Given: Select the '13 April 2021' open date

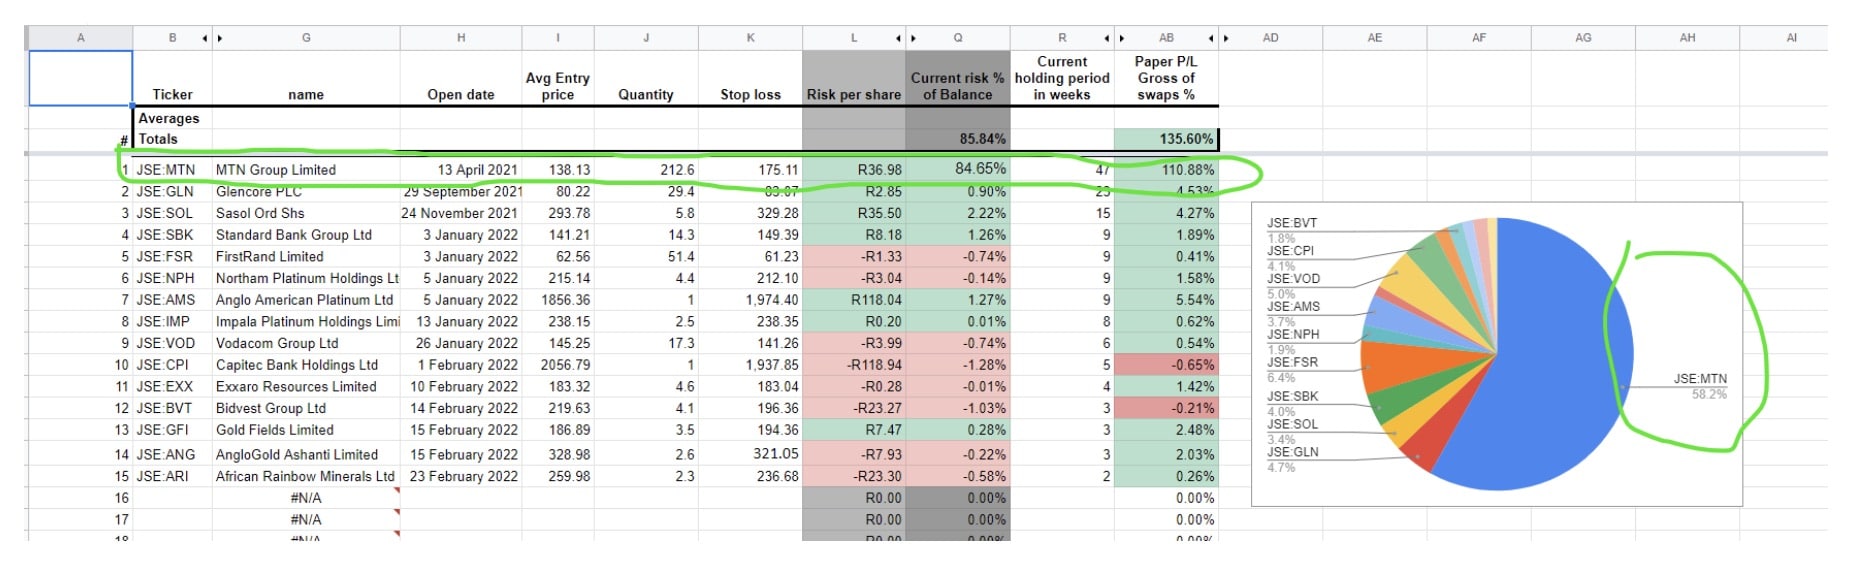Looking at the screenshot, I should (461, 170).
